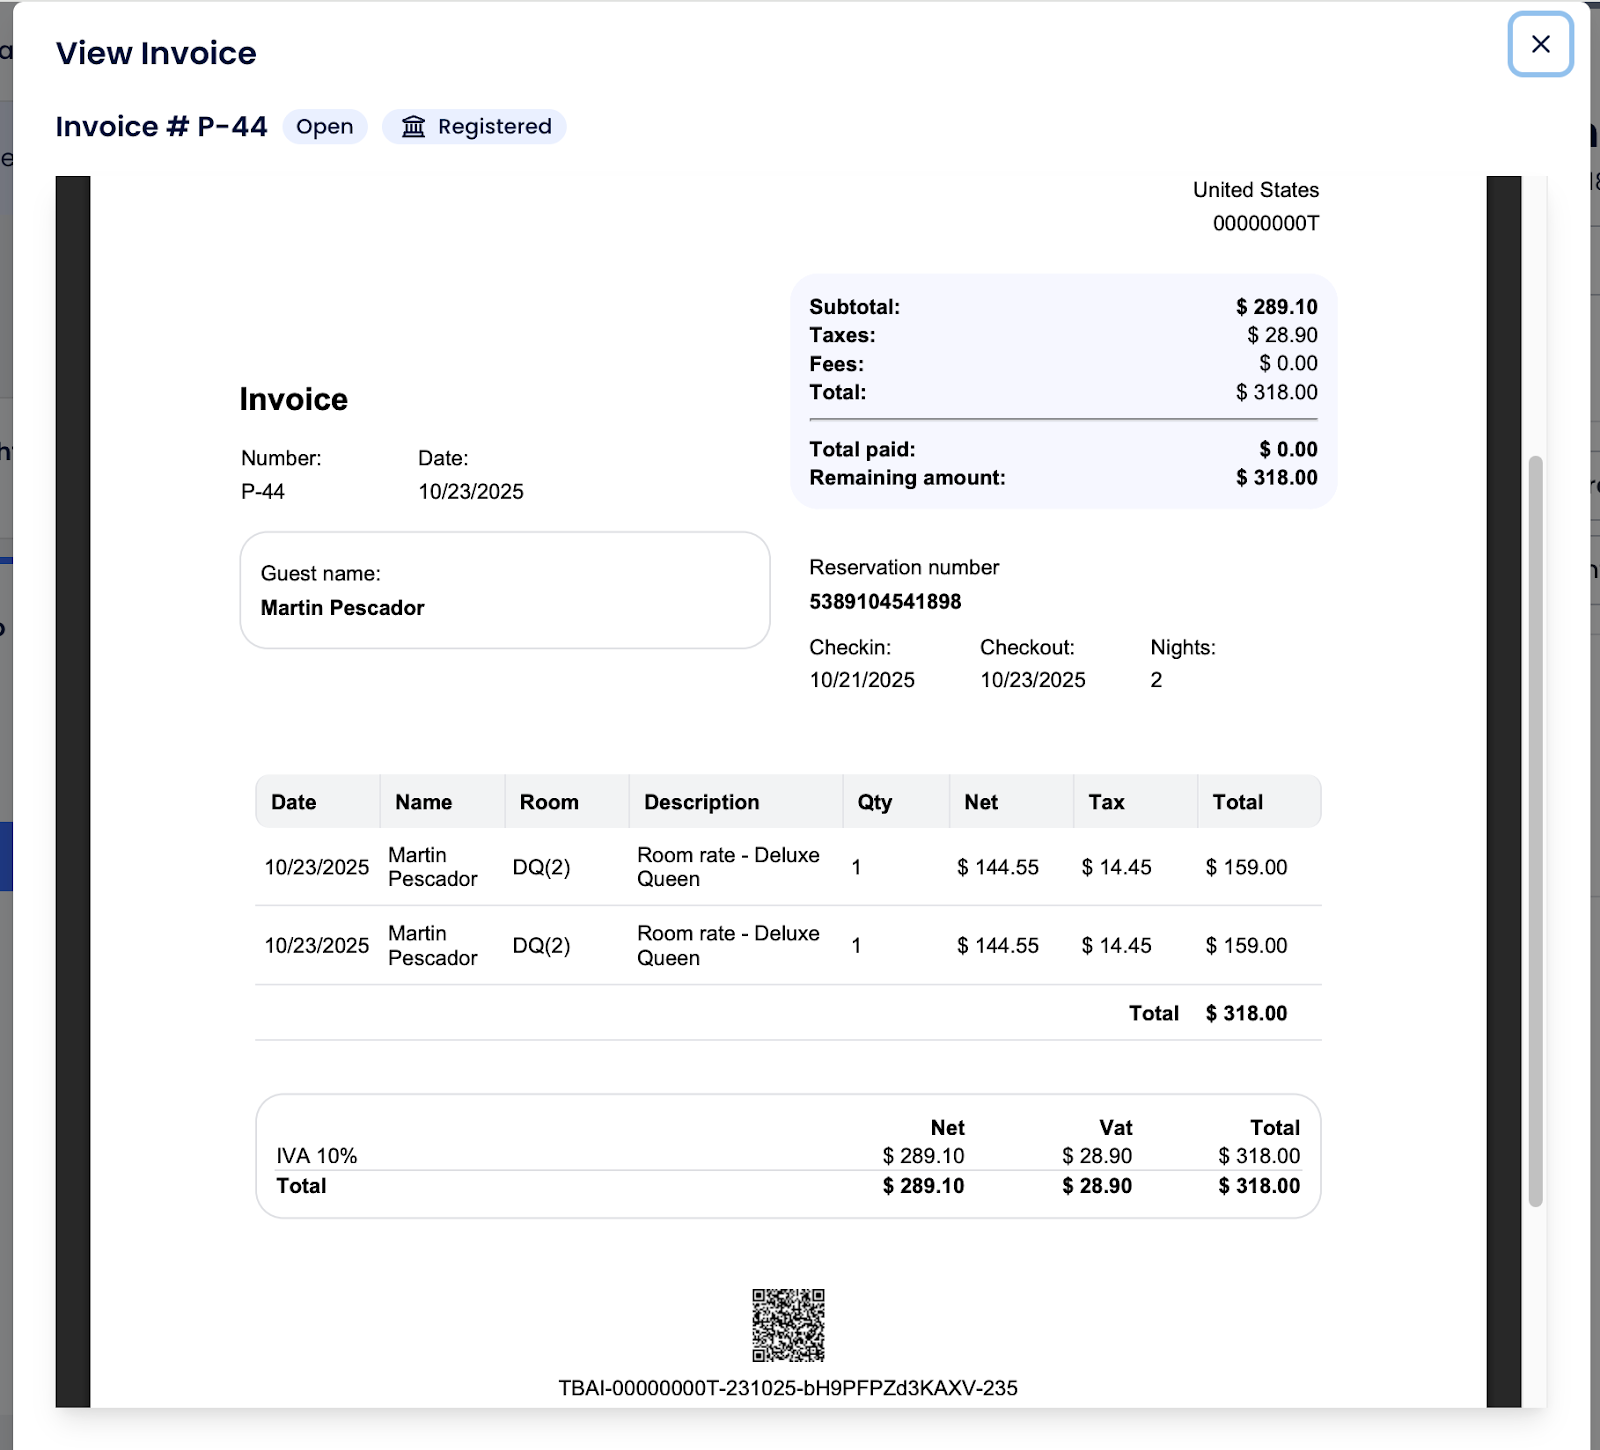Close the View Invoice dialog

1540,44
